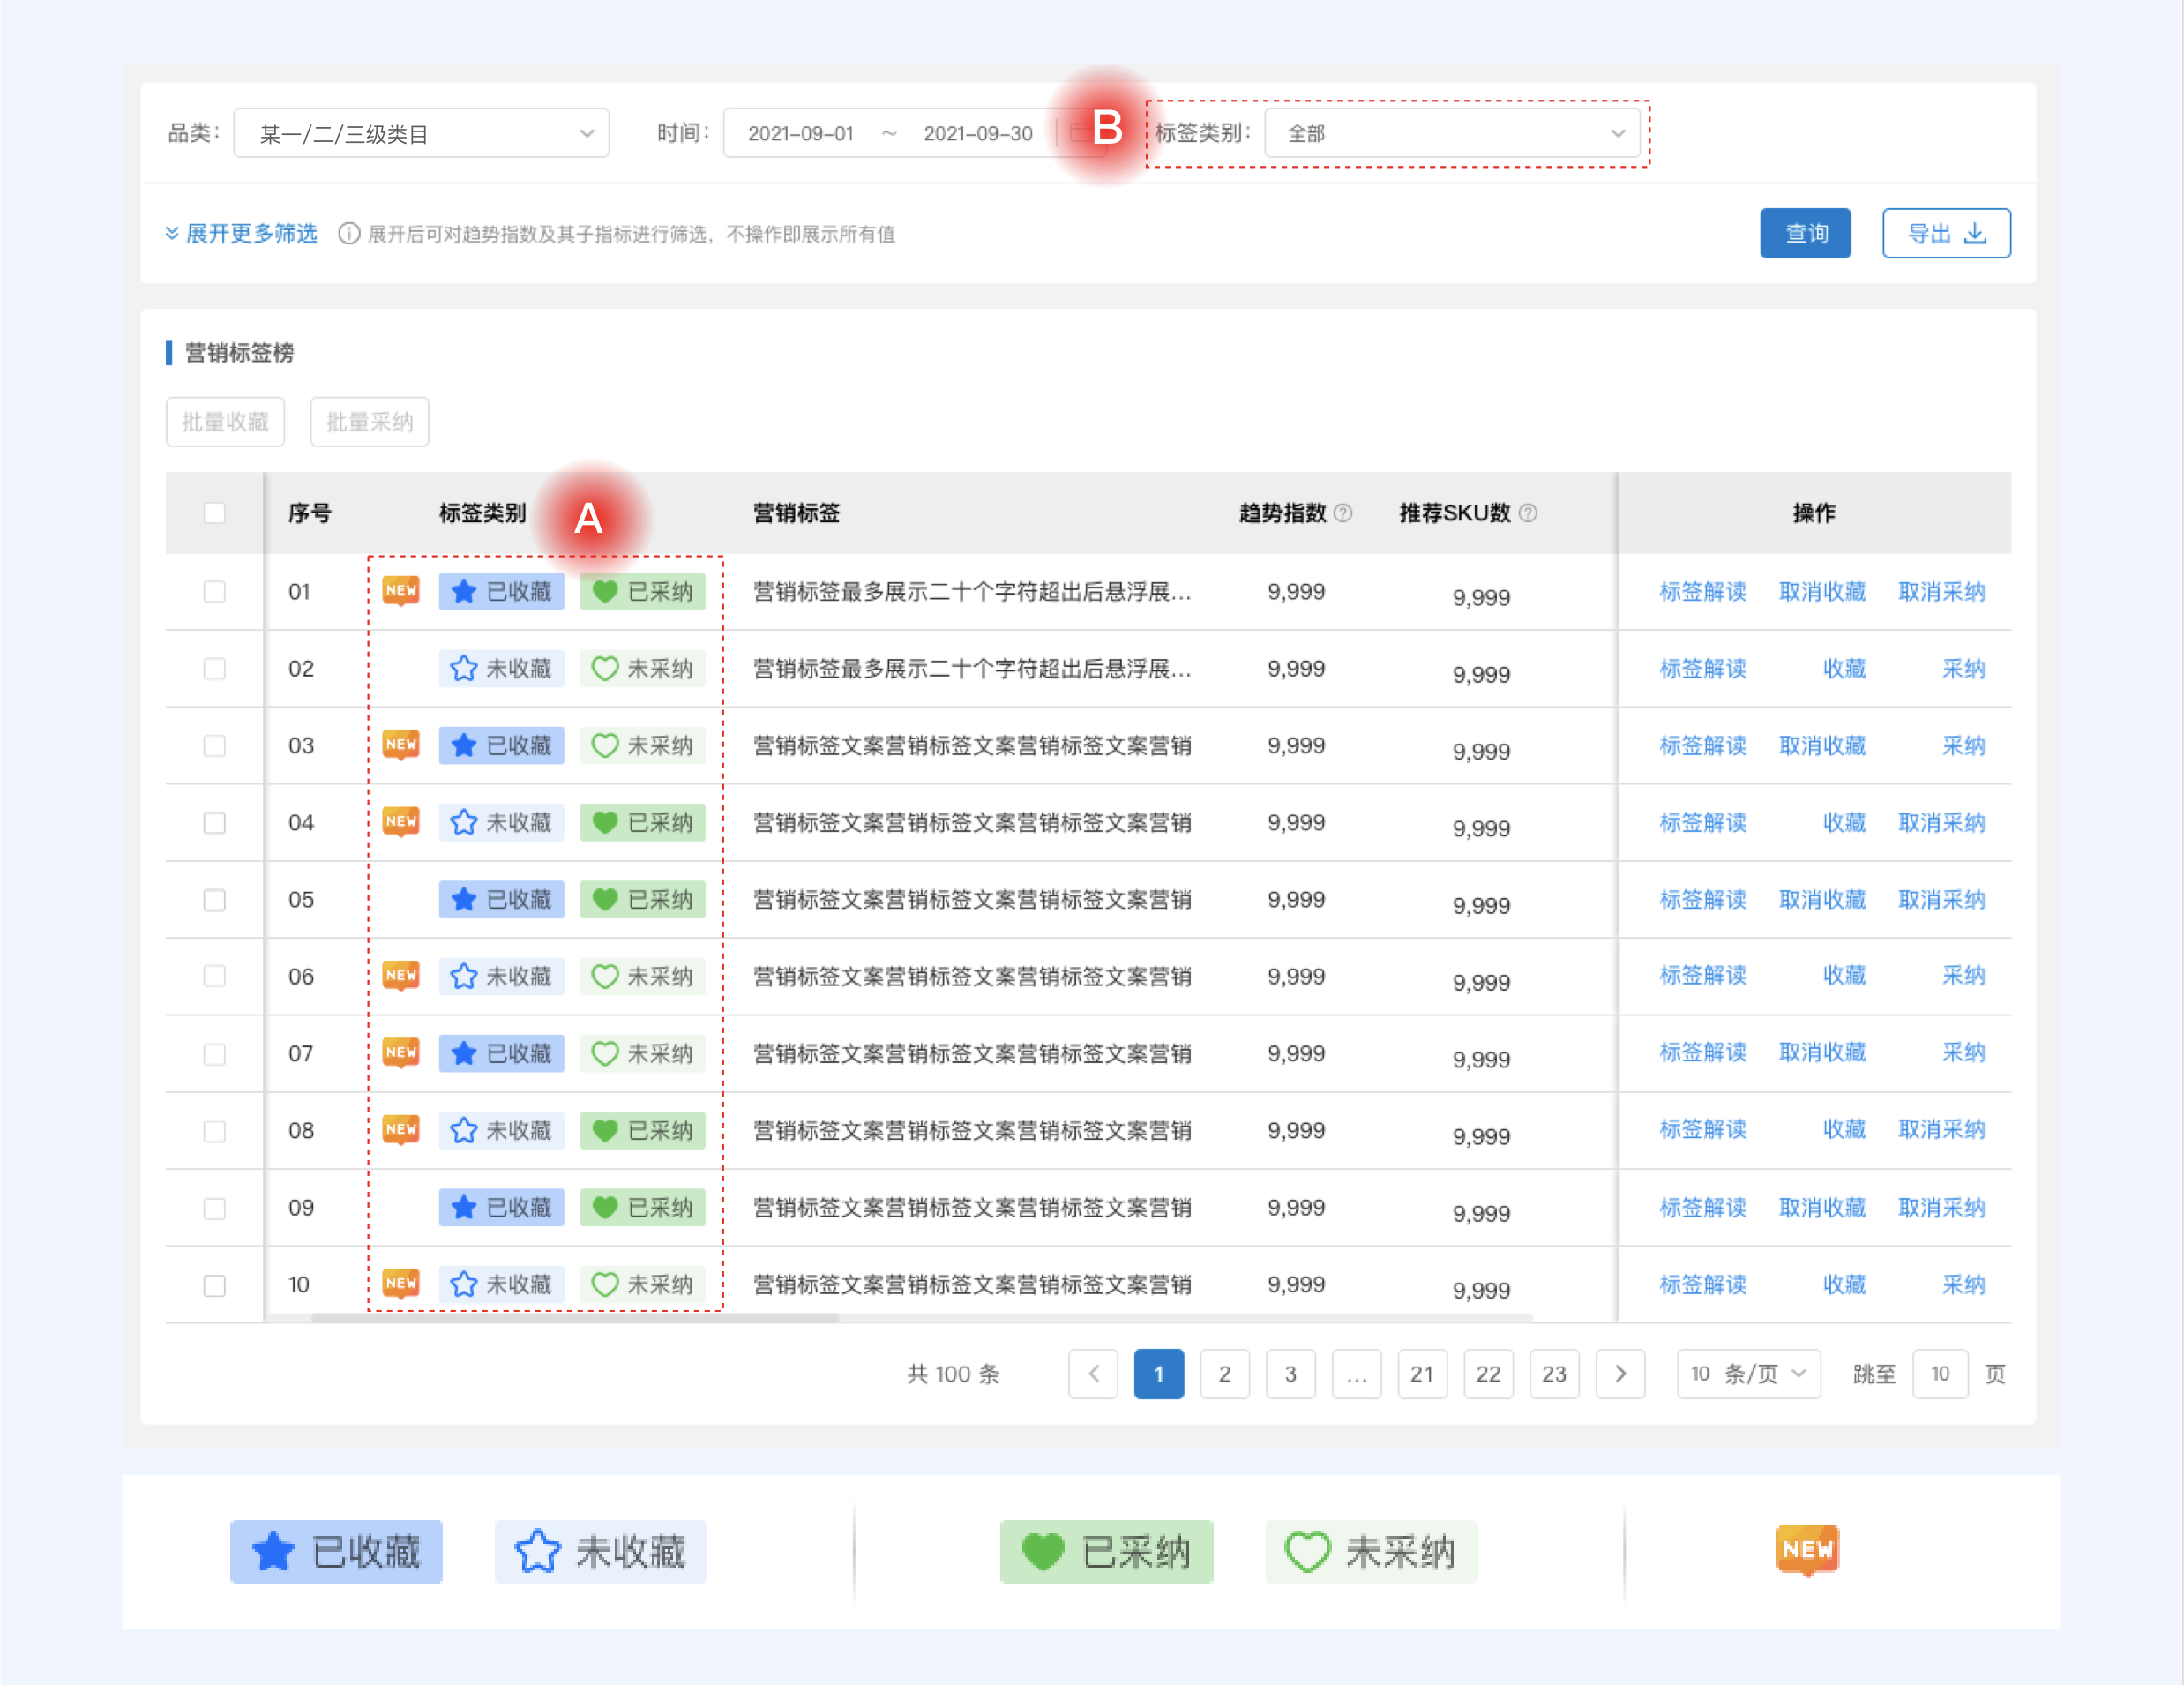
Task: Click the large NEW legend icon at the bottom
Action: pyautogui.click(x=1807, y=1550)
